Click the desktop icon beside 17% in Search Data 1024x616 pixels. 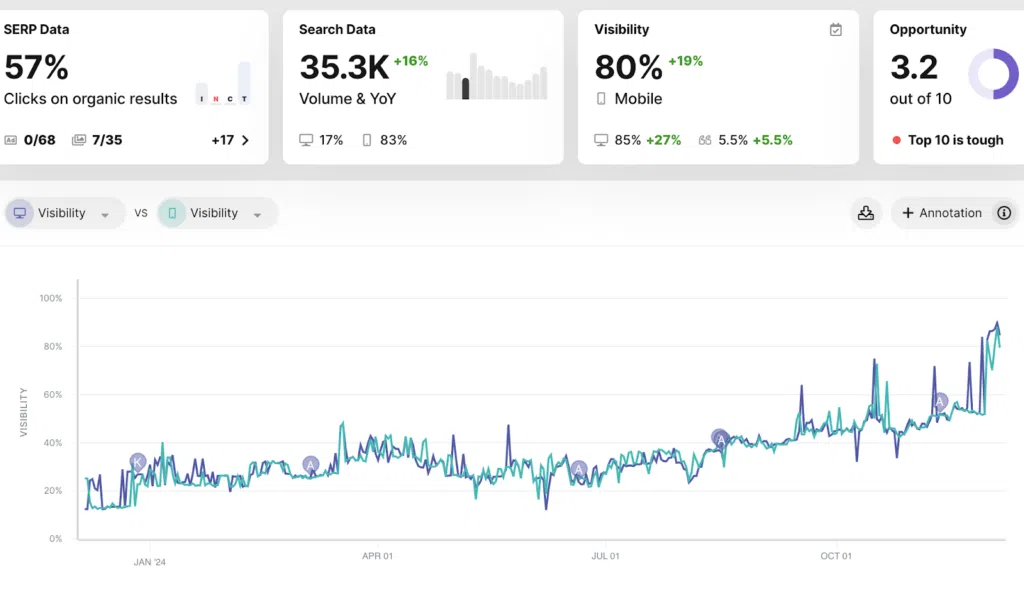click(x=306, y=140)
